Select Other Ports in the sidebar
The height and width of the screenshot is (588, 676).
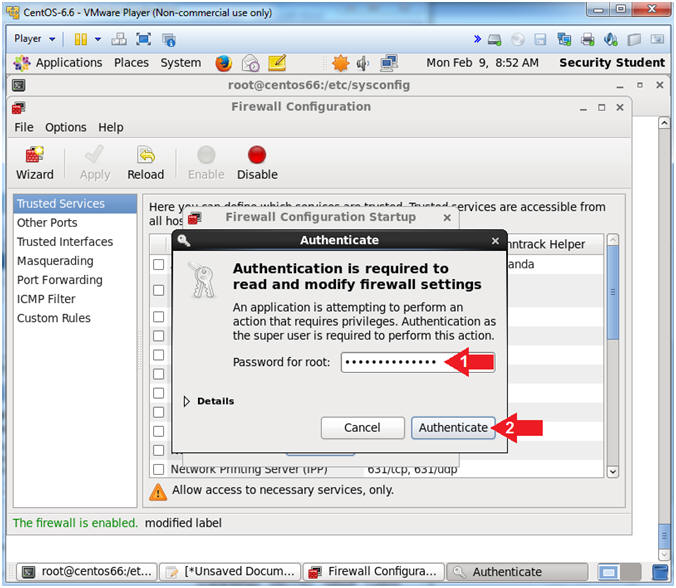click(x=75, y=222)
